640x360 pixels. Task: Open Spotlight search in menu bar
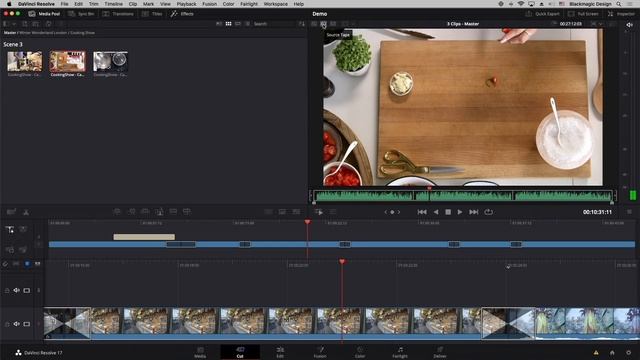[x=619, y=4]
